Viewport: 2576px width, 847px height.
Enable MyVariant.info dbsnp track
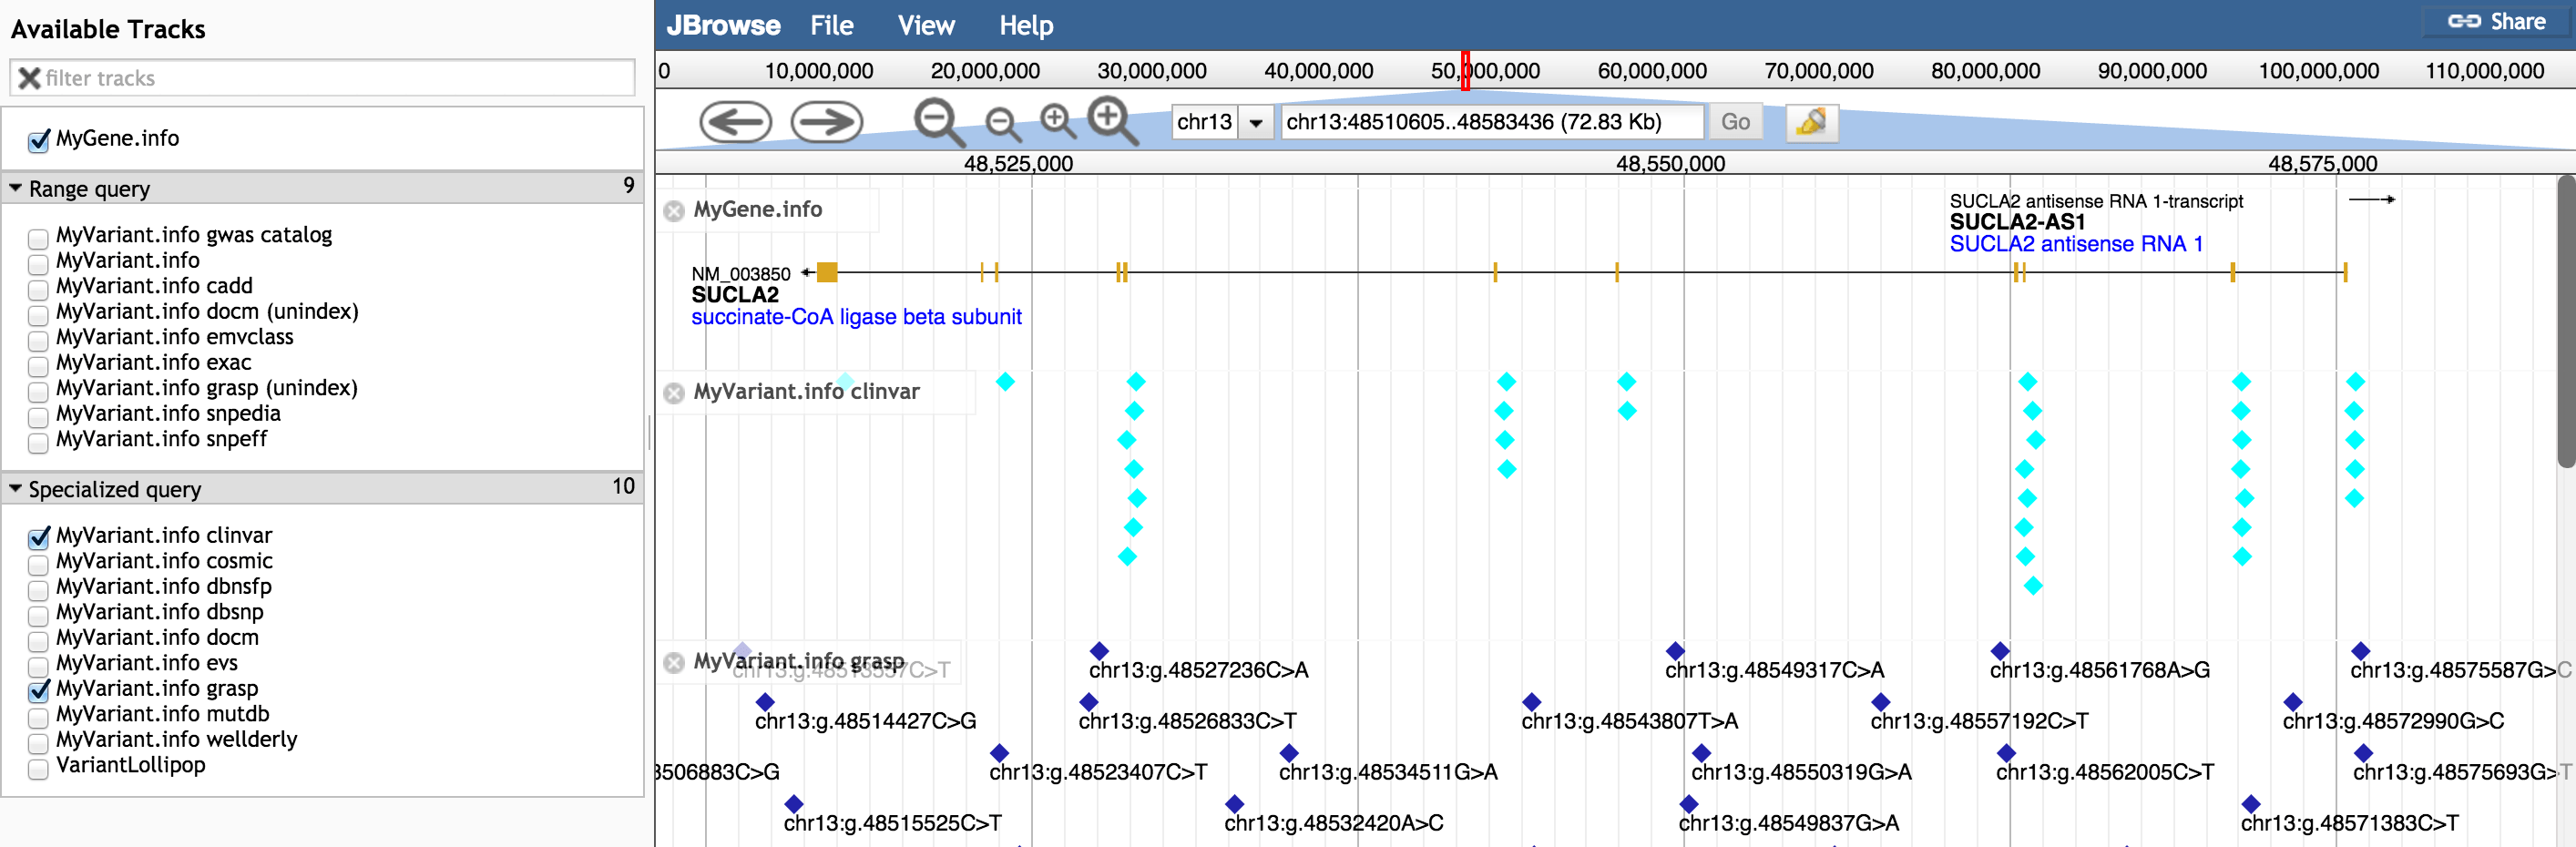coord(38,615)
